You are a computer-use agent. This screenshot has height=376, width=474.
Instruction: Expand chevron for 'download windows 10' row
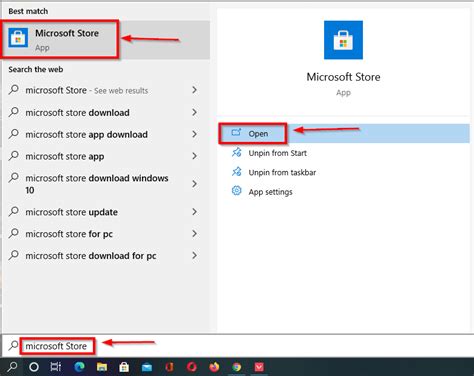pyautogui.click(x=194, y=184)
